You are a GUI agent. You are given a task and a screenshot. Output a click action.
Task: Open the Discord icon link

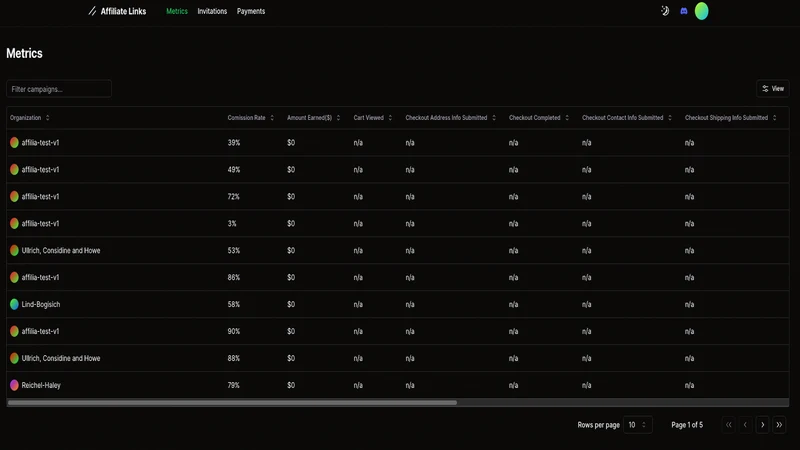point(684,11)
